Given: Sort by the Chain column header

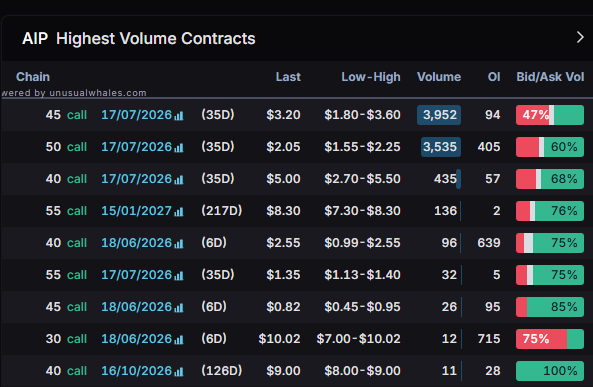Looking at the screenshot, I should (x=33, y=77).
